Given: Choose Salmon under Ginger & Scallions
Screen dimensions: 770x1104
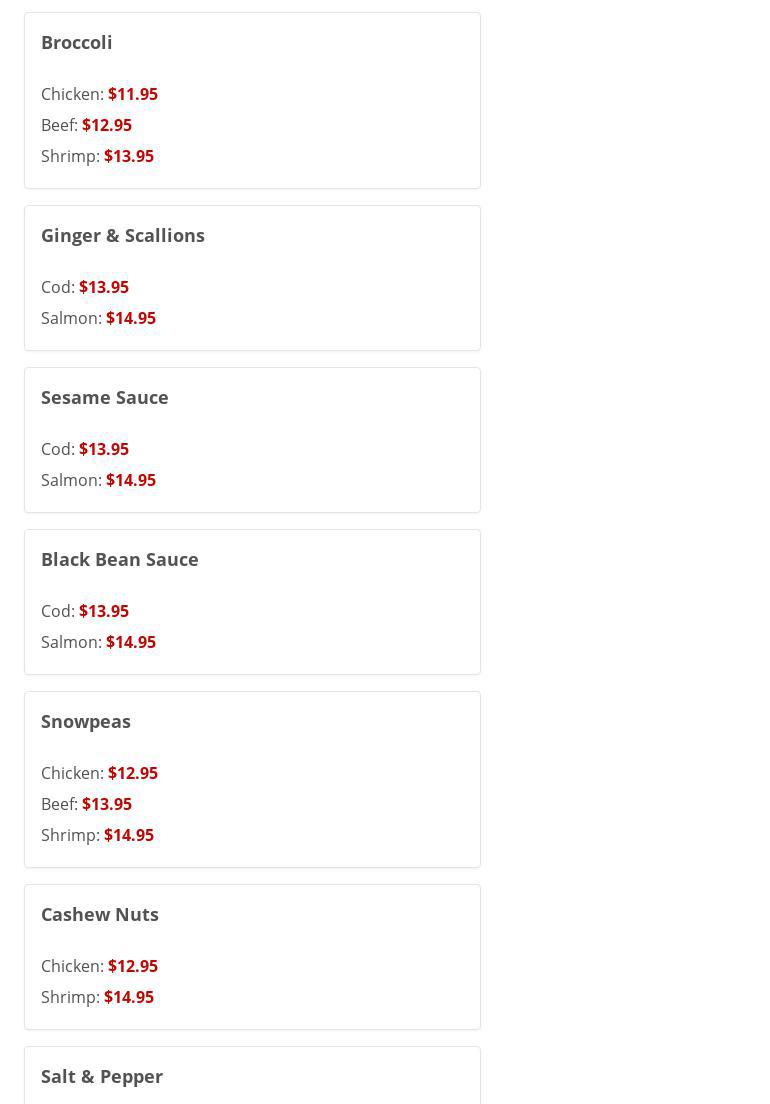Looking at the screenshot, I should pyautogui.click(x=98, y=318).
